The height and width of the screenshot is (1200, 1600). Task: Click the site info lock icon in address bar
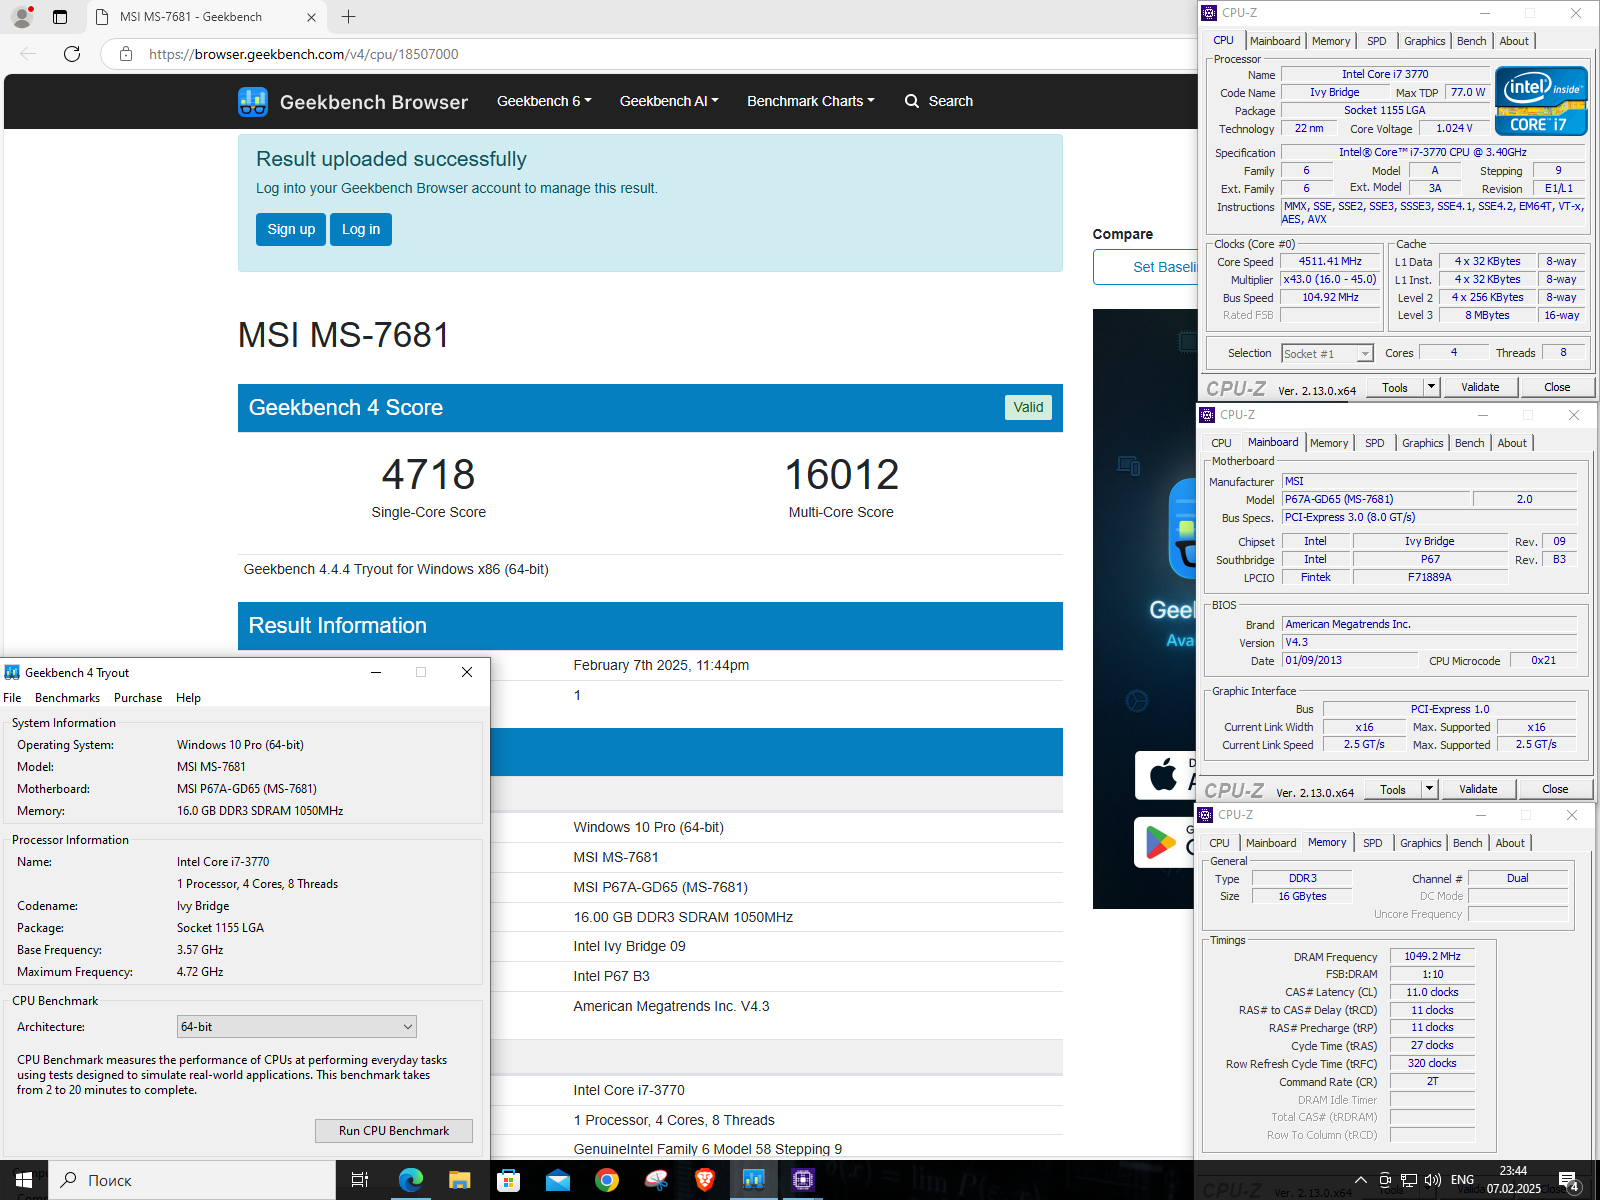pos(126,54)
